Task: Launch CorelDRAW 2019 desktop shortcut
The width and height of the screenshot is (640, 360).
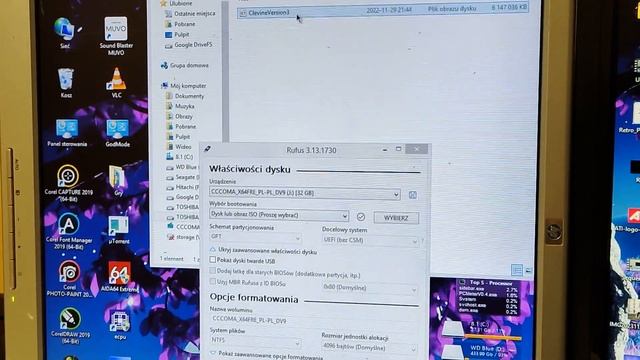Action: (70, 326)
